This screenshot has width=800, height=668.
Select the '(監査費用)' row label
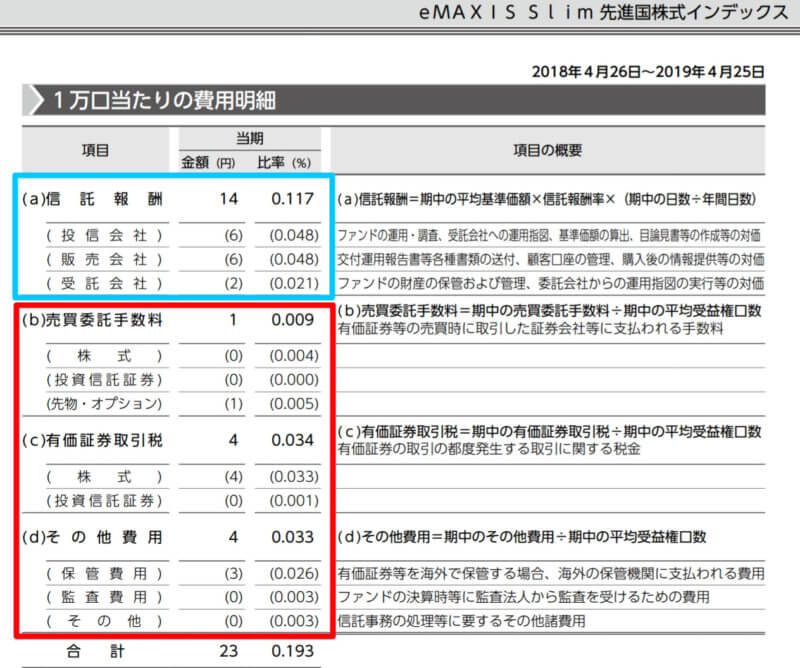(x=105, y=597)
